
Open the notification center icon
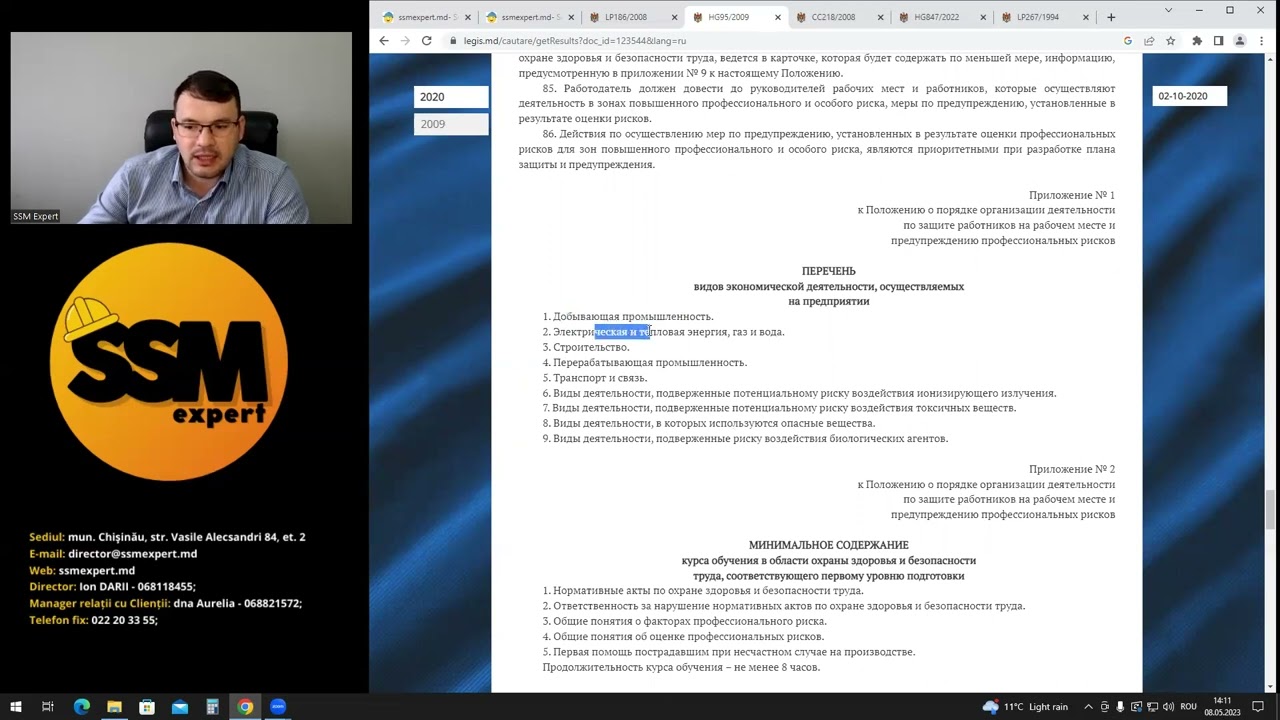tap(1259, 707)
